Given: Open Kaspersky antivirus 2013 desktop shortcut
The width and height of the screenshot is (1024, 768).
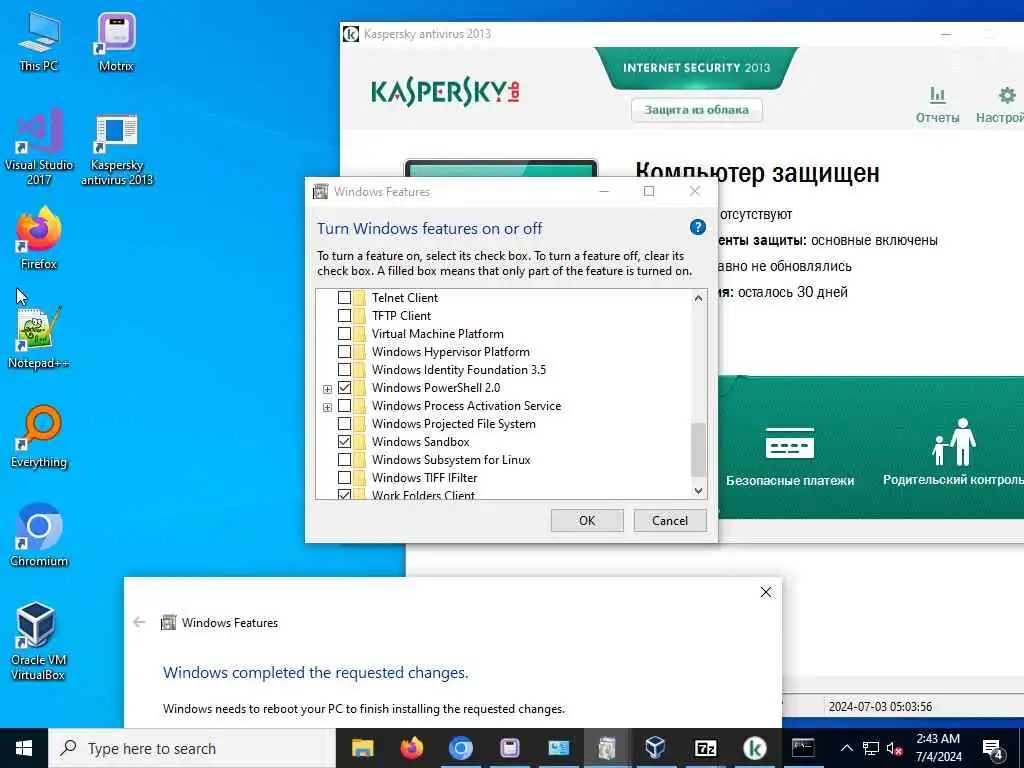Looking at the screenshot, I should [116, 149].
